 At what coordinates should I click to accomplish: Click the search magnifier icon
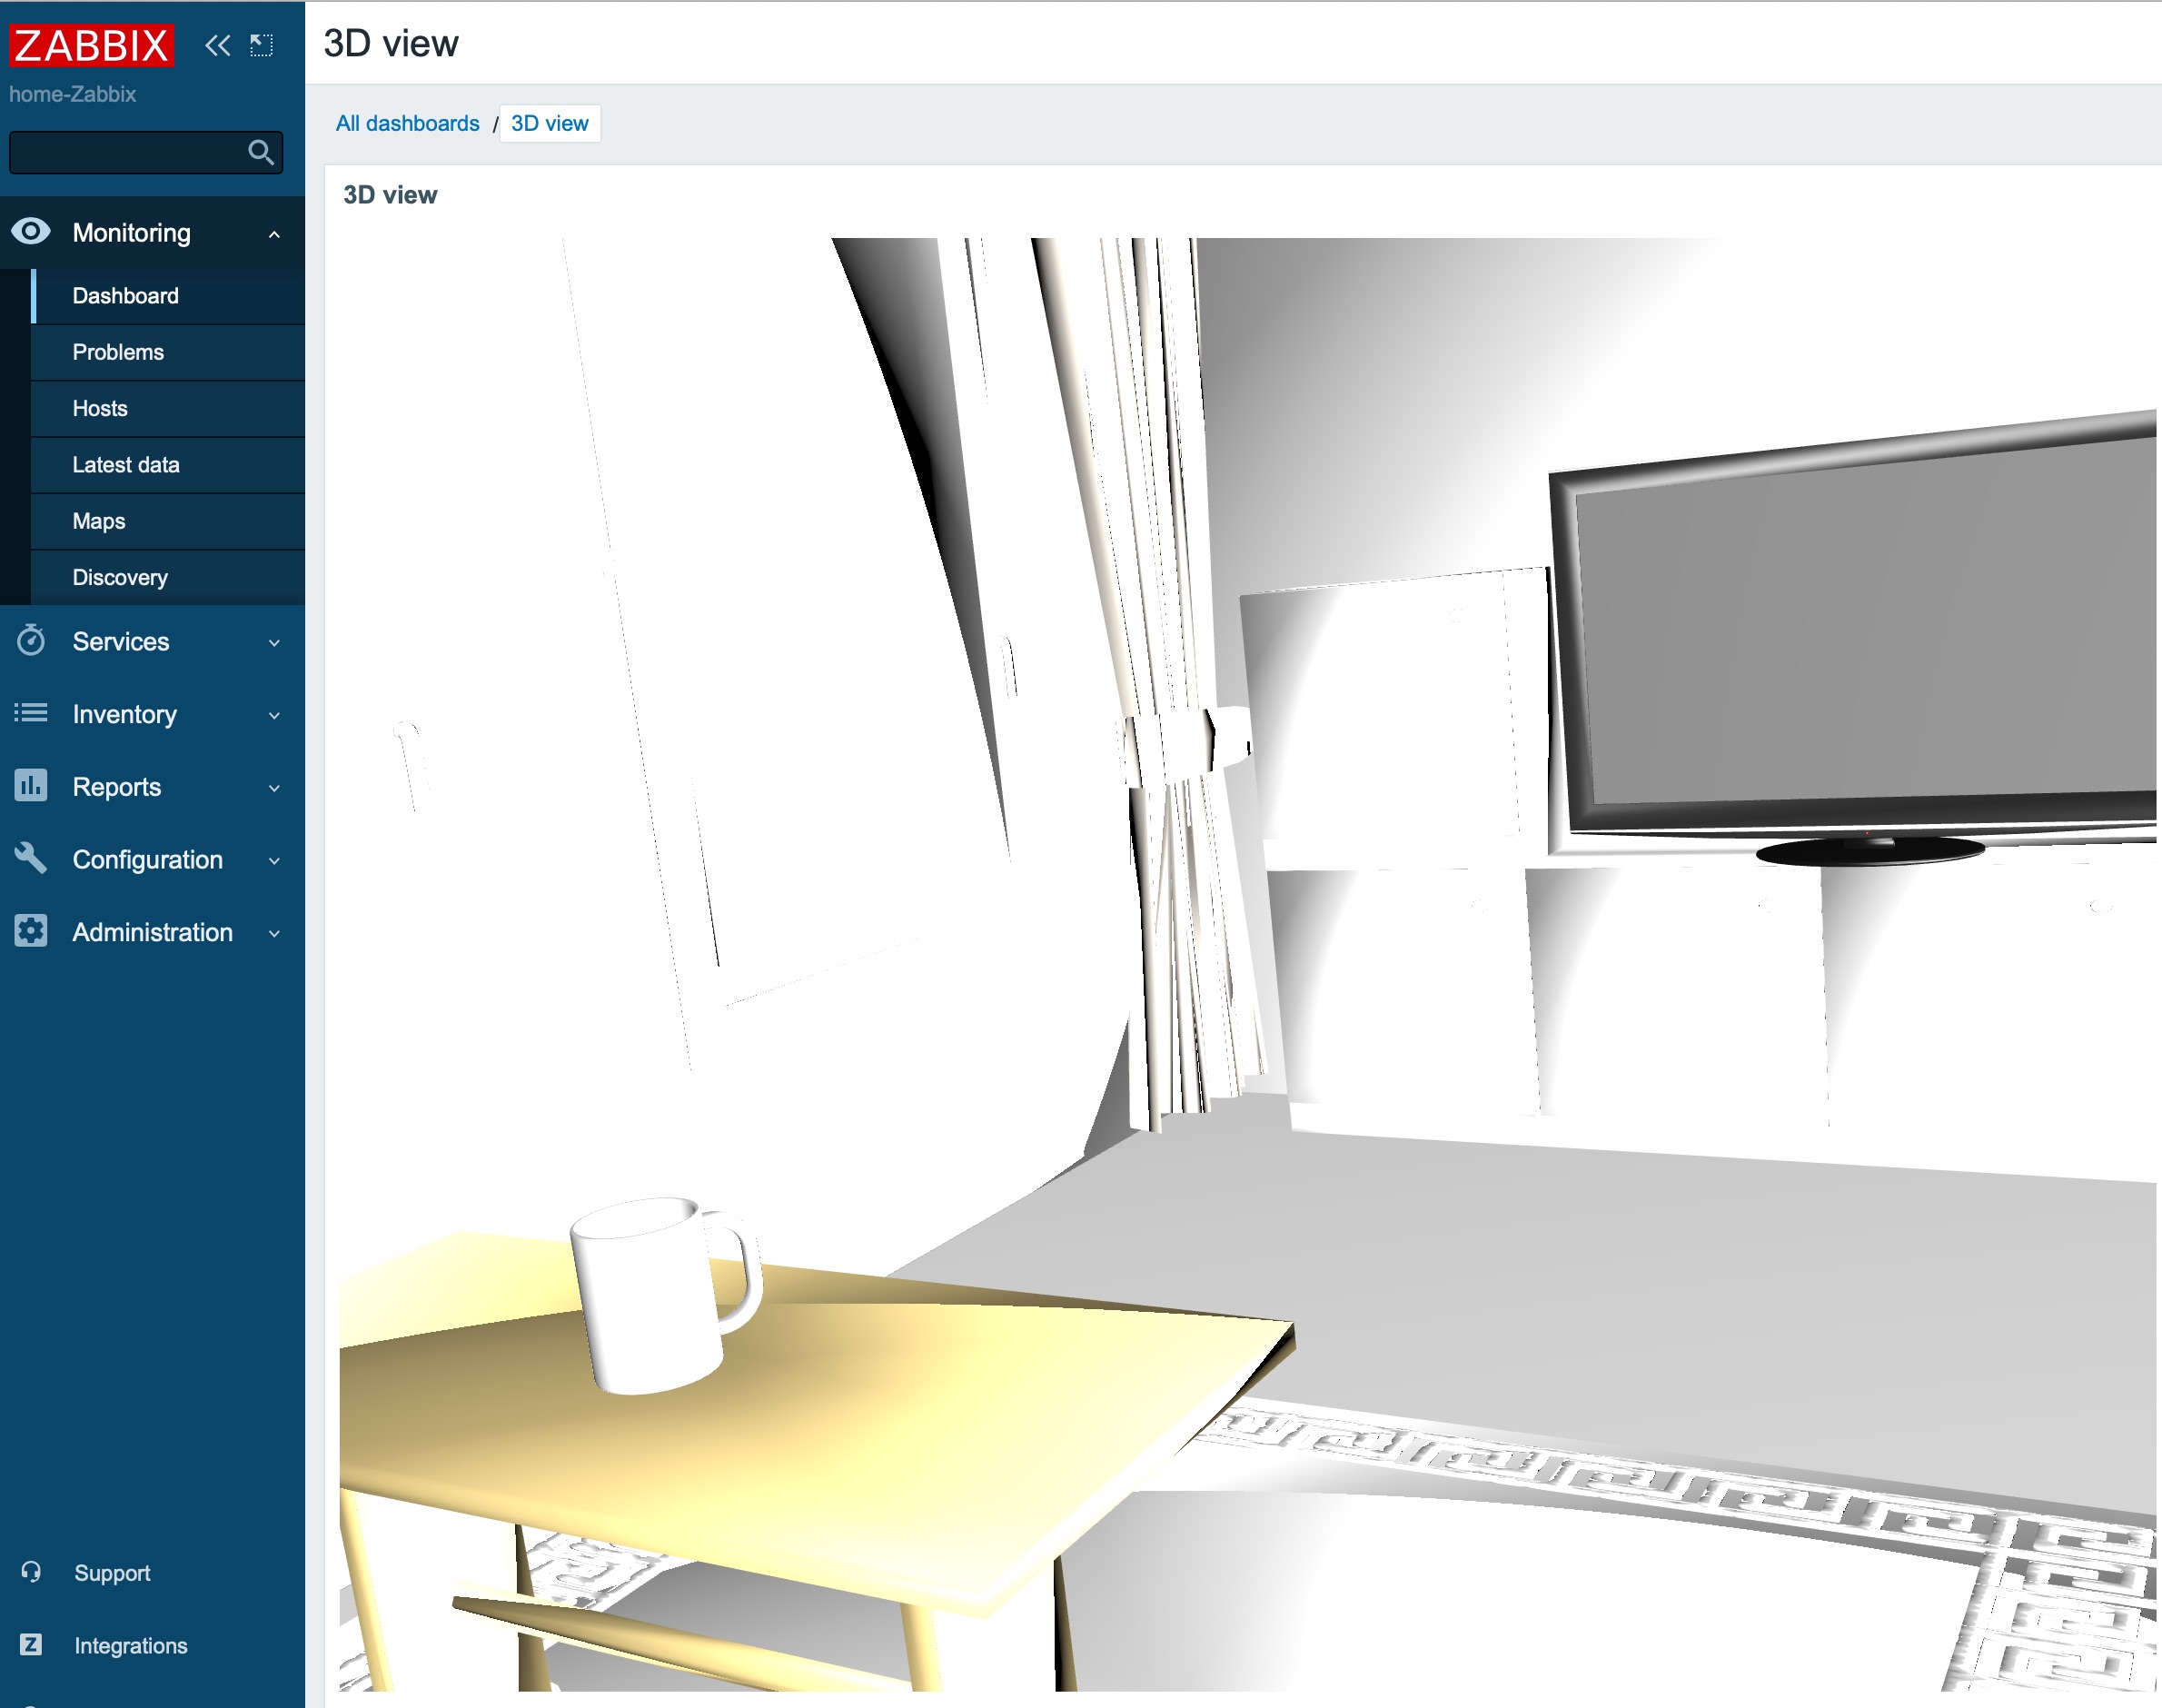pos(261,152)
